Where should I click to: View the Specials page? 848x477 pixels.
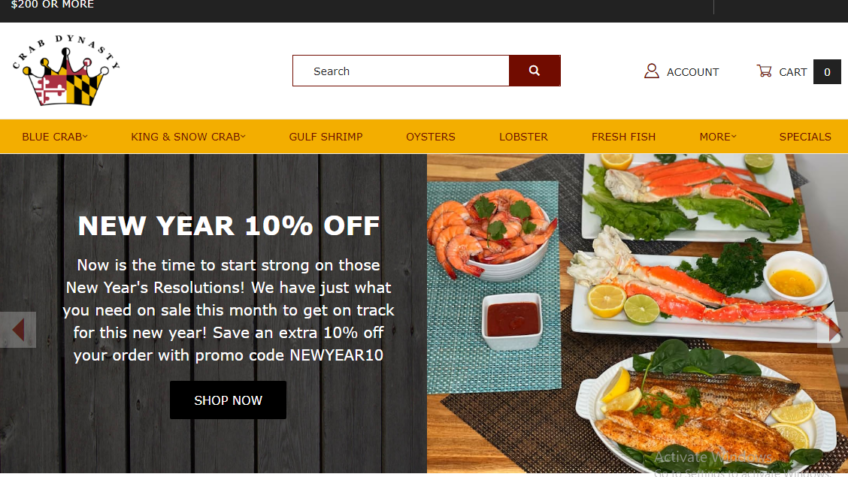(x=805, y=137)
